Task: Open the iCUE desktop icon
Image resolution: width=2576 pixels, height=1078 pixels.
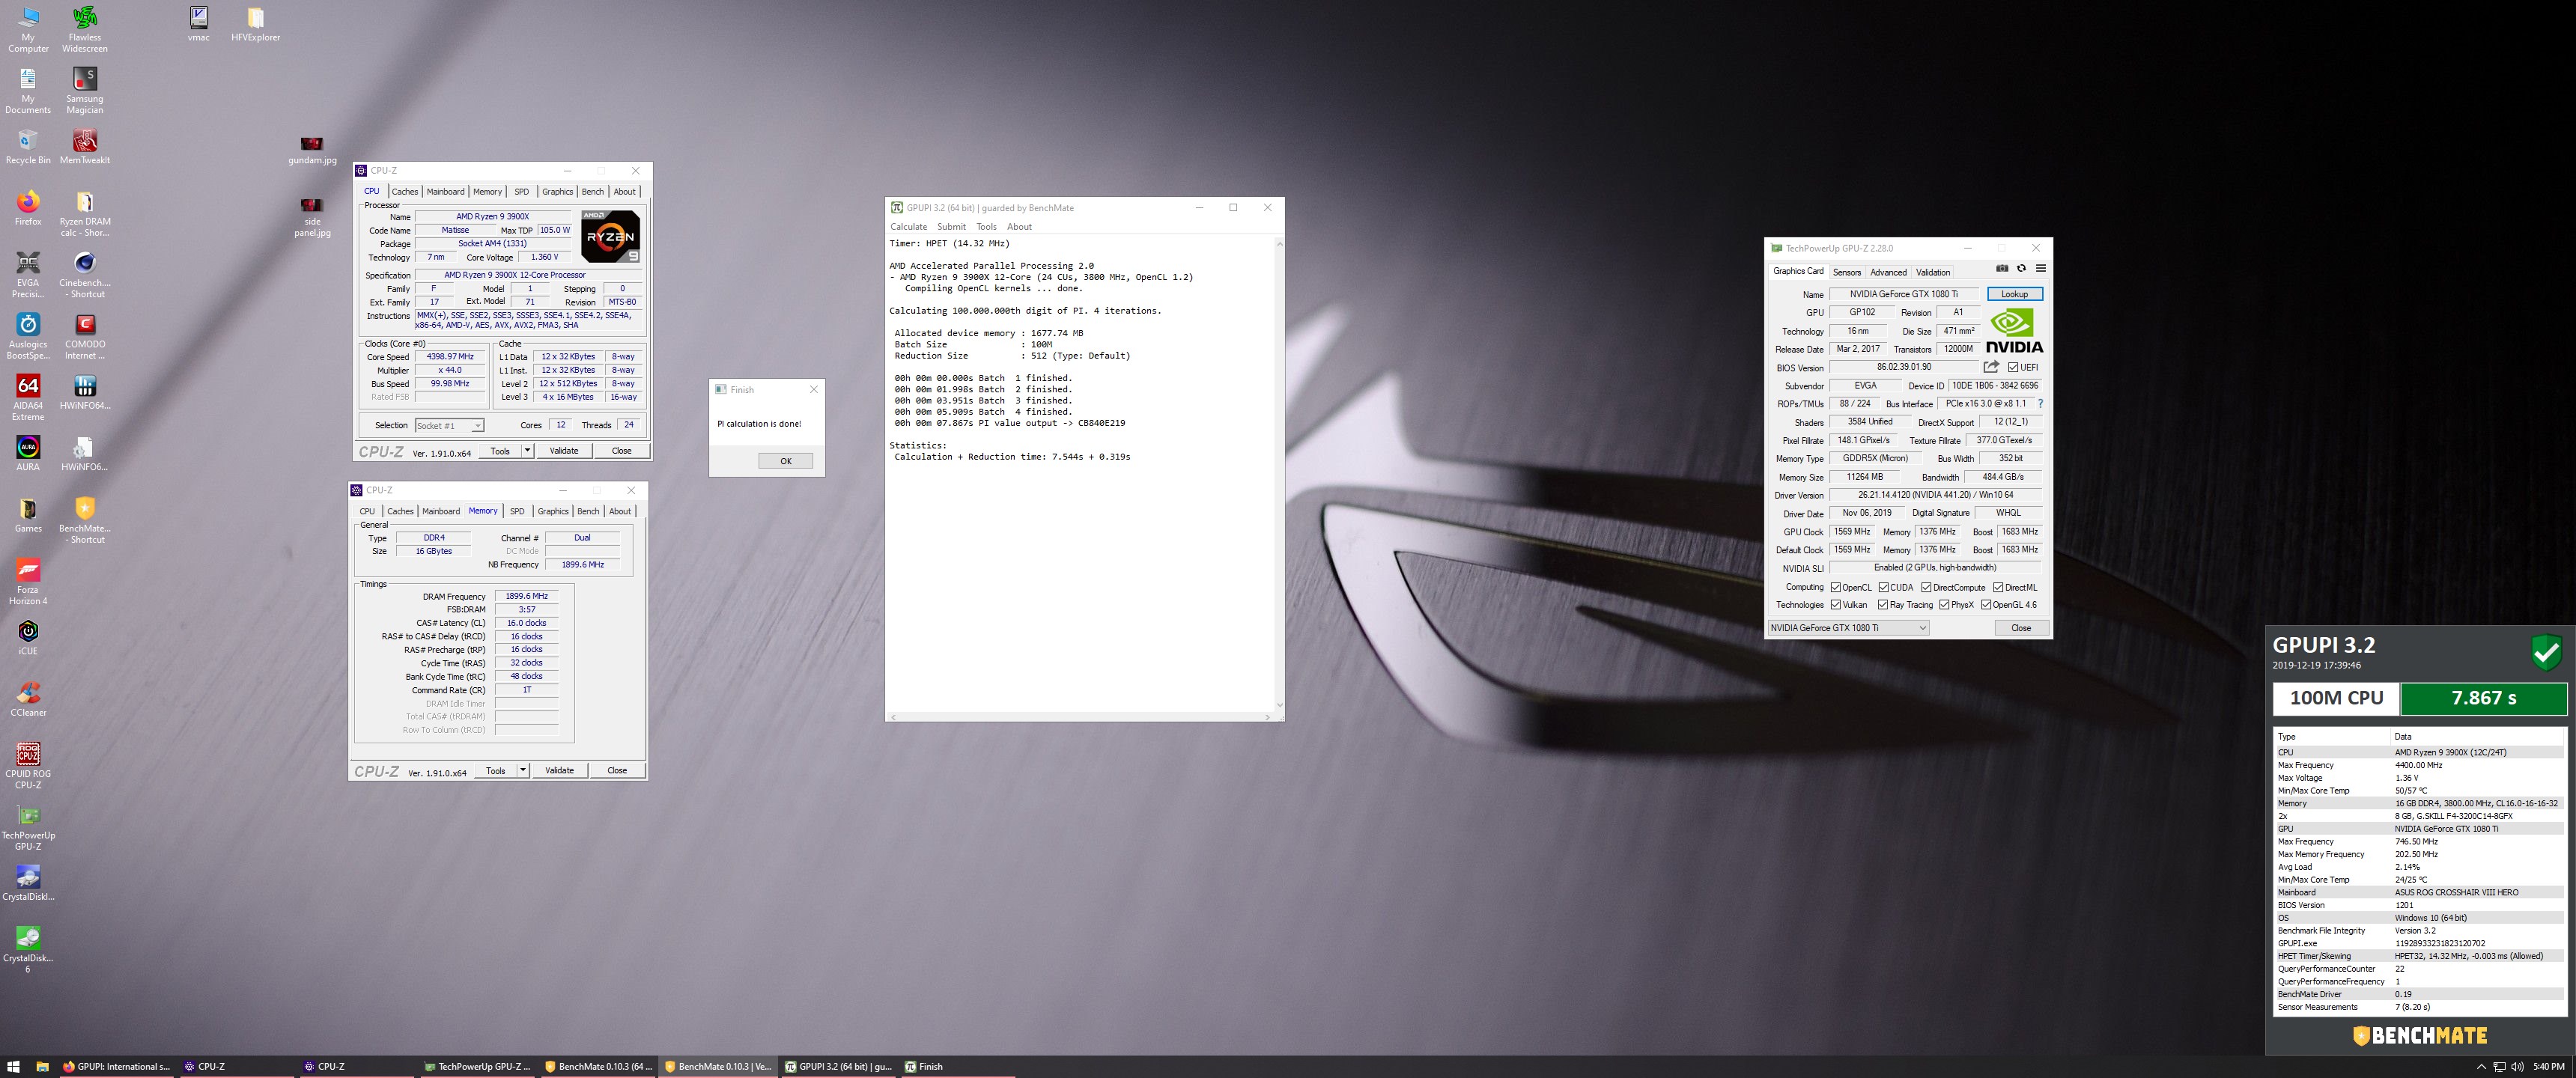Action: (28, 638)
